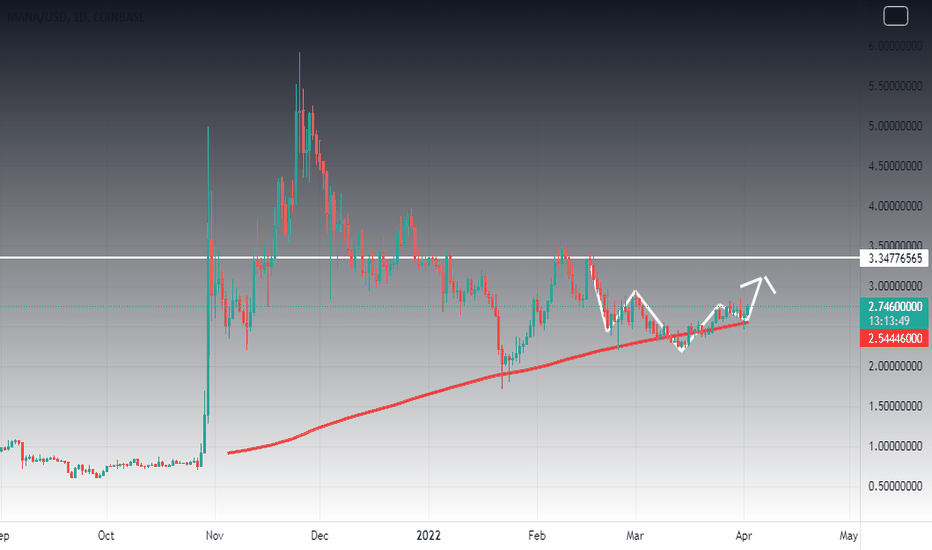Click the Nov label on the time axis
The image size is (932, 550).
coord(215,536)
